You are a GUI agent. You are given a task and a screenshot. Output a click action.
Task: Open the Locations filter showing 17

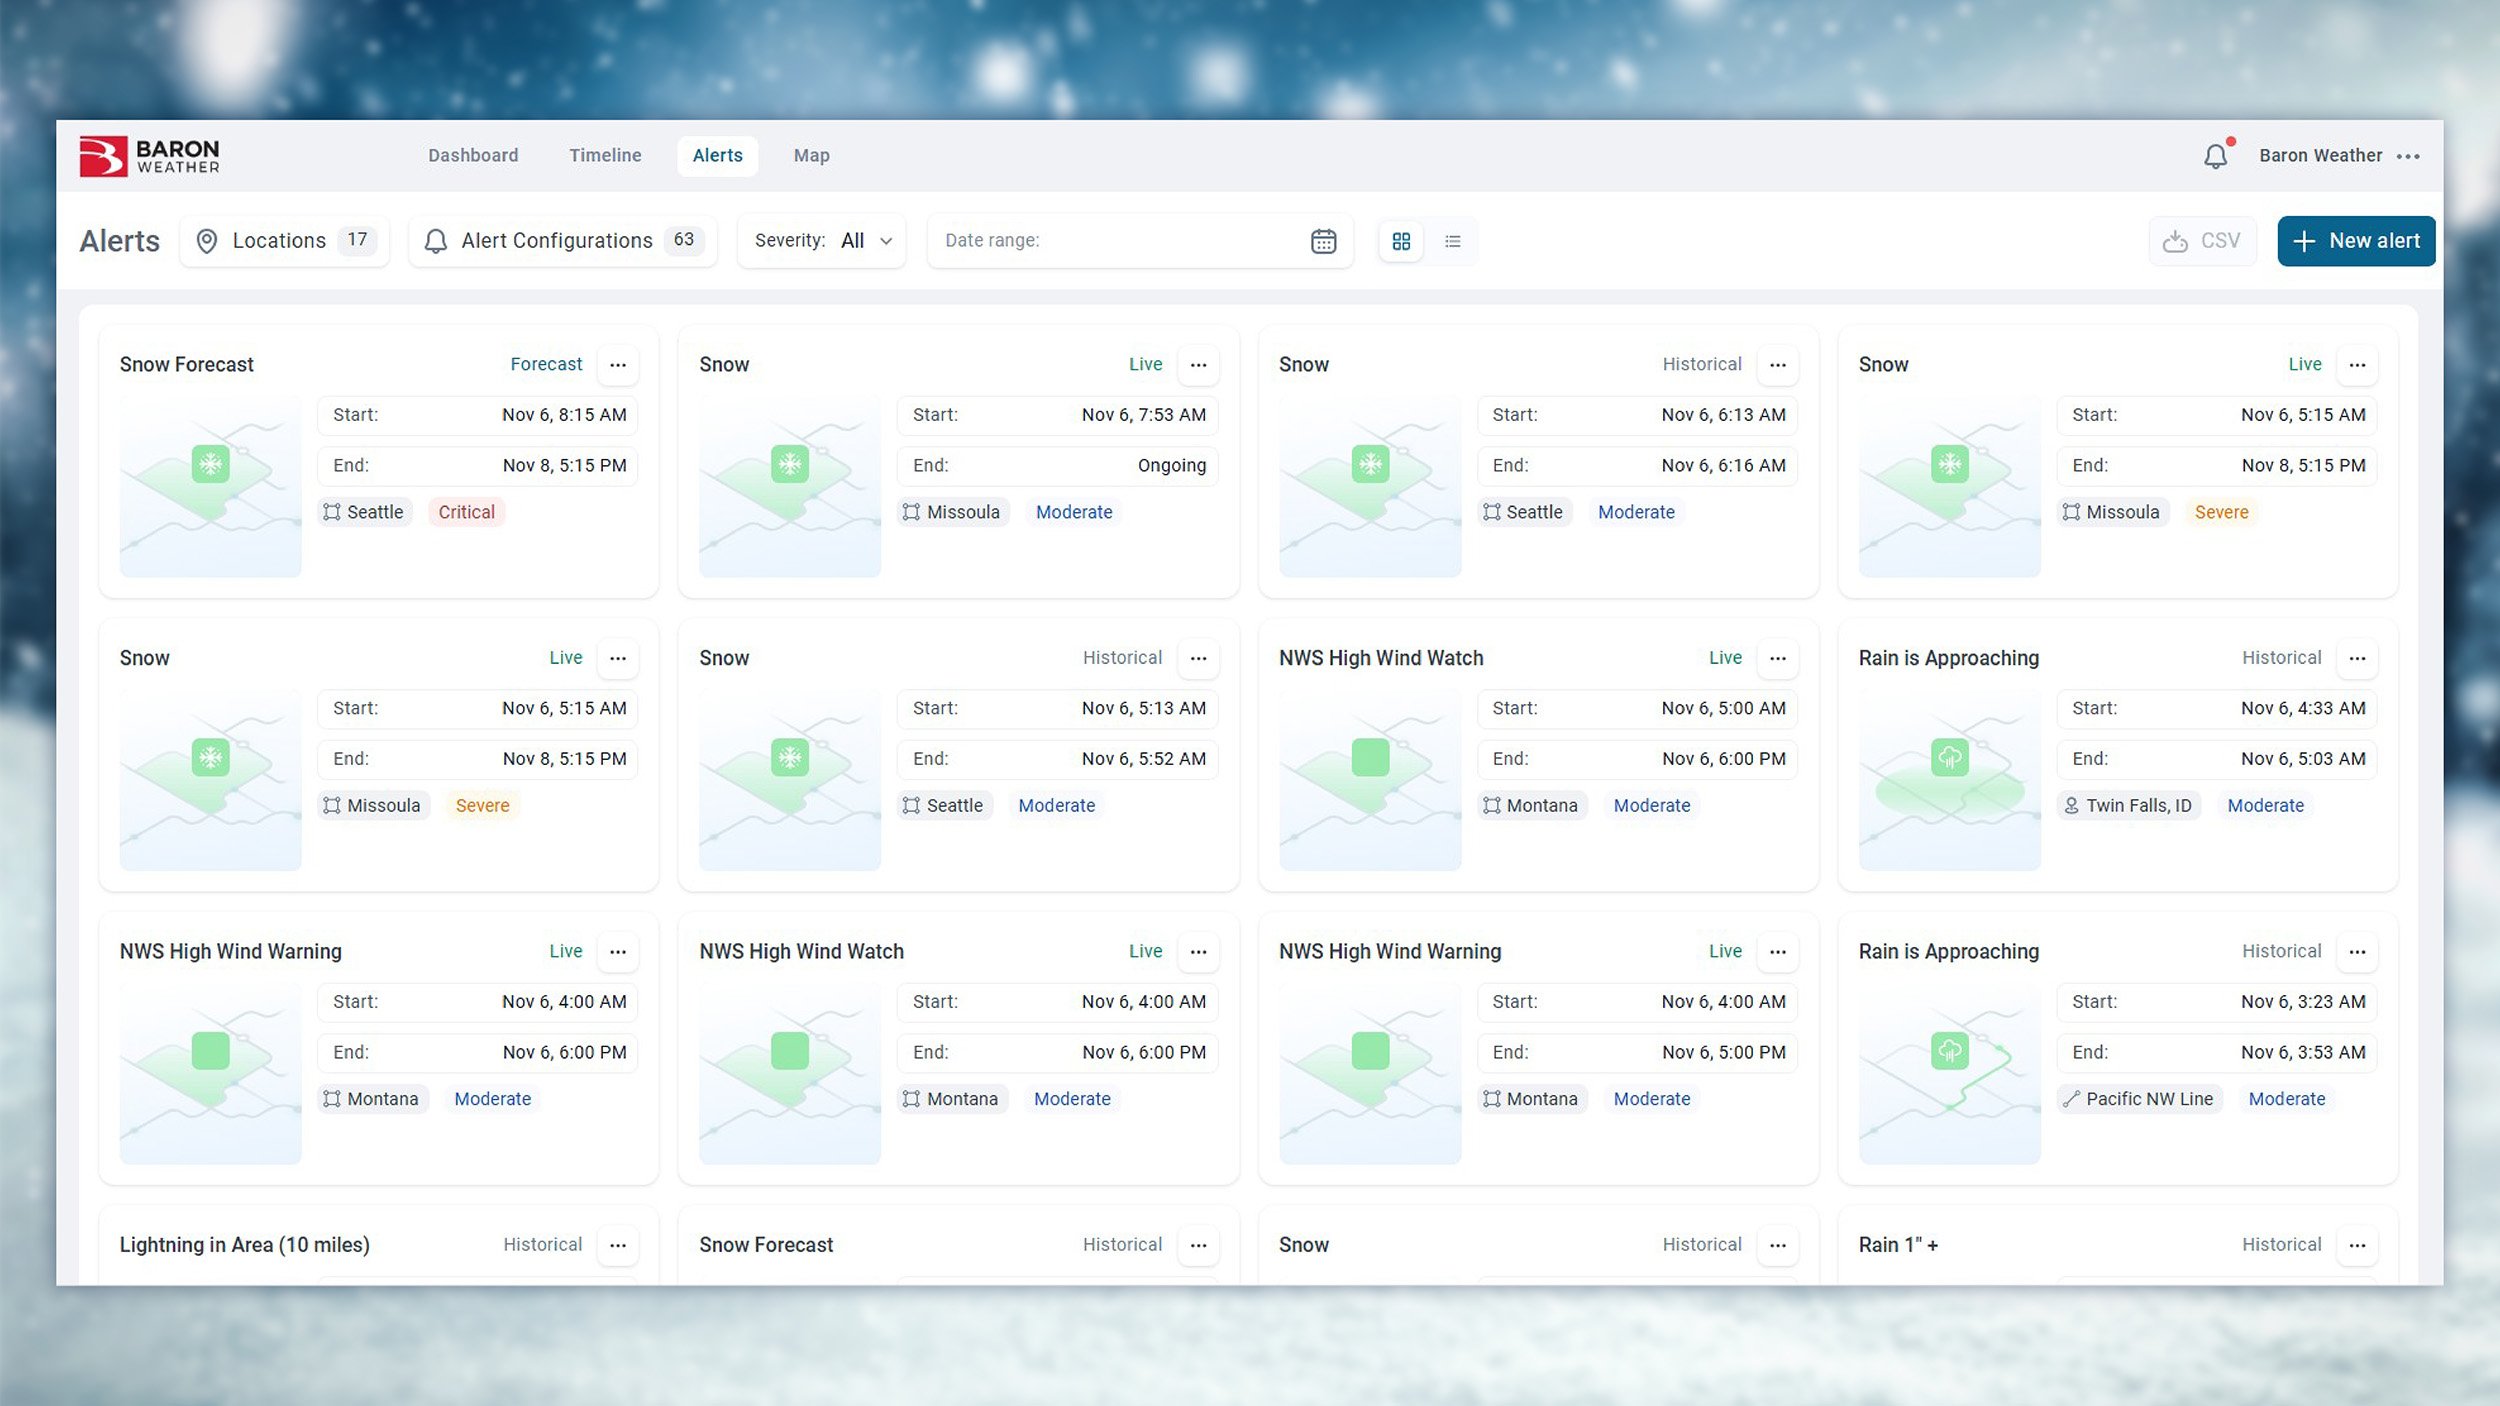[x=284, y=240]
